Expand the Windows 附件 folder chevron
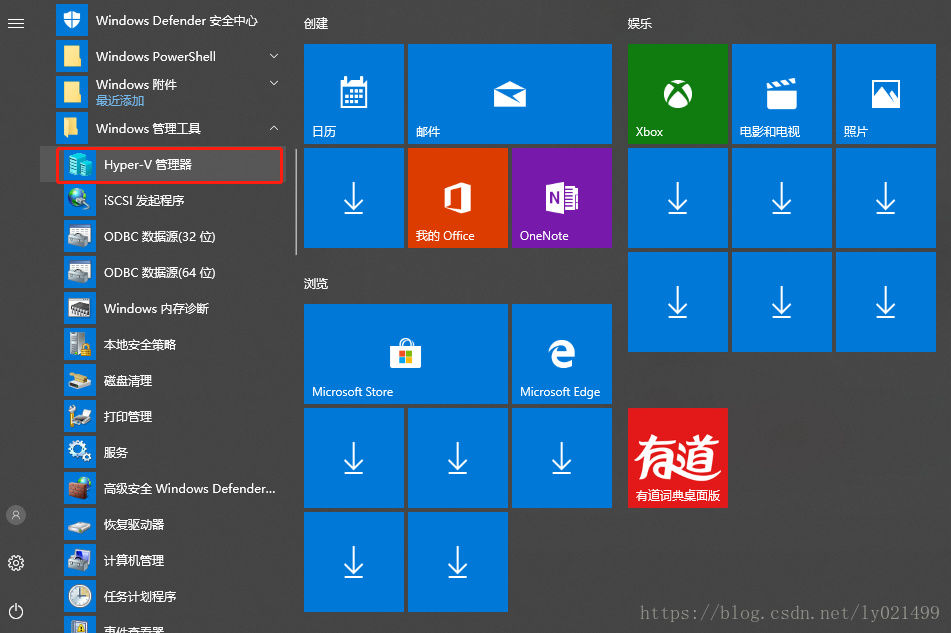 (x=274, y=83)
